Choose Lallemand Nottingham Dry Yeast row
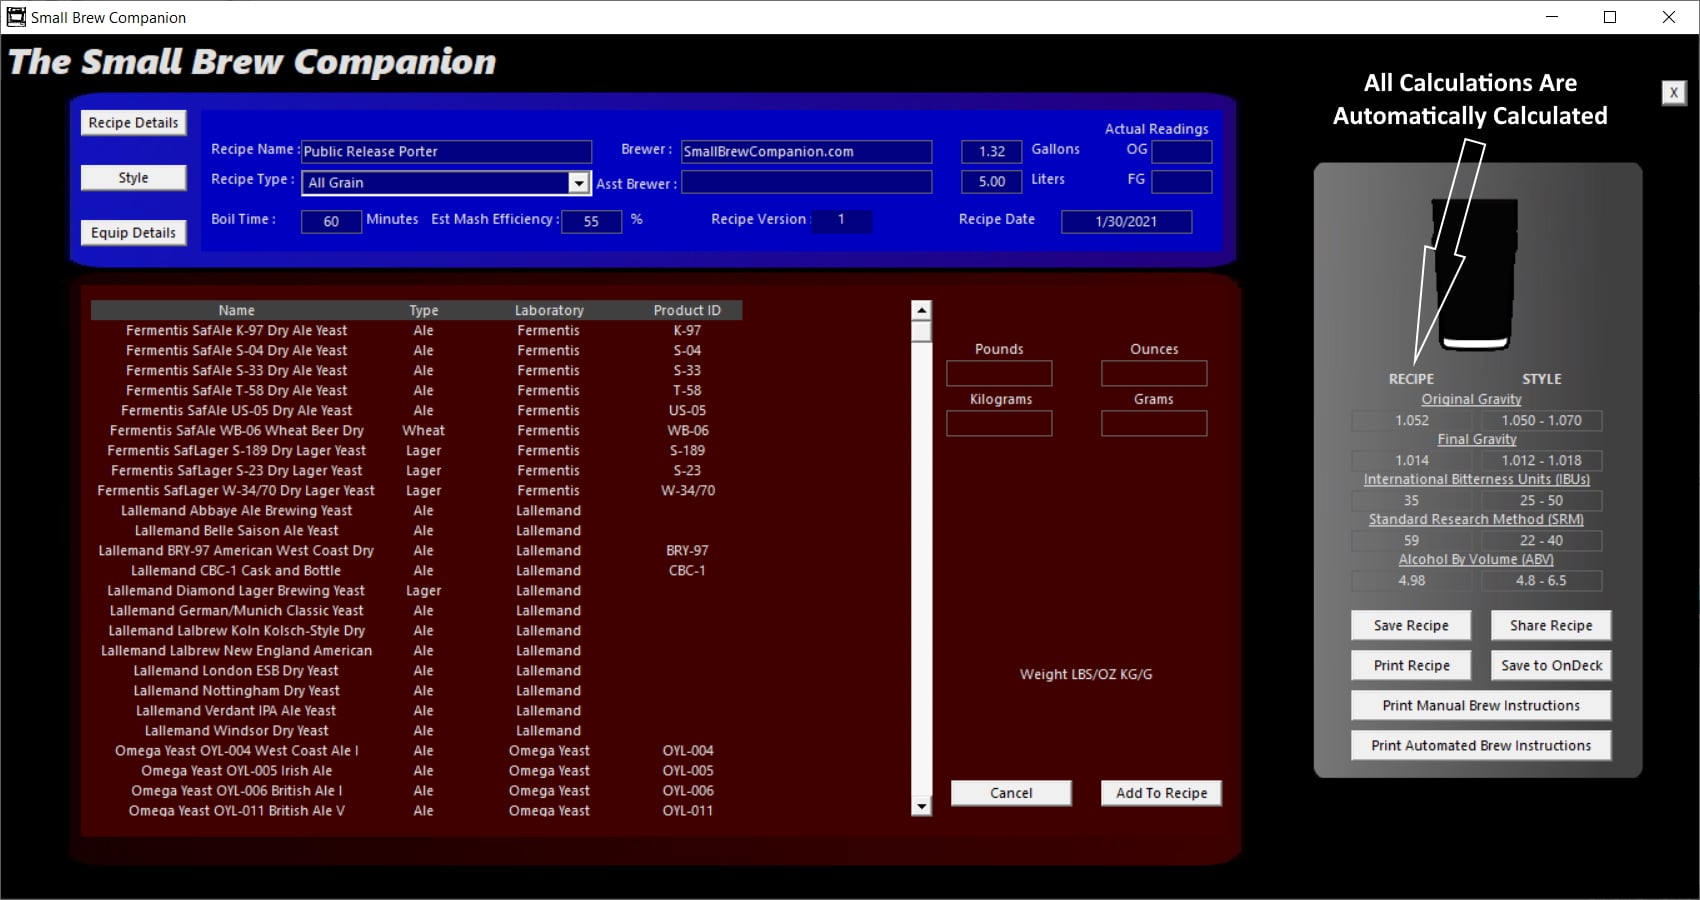 pos(237,691)
